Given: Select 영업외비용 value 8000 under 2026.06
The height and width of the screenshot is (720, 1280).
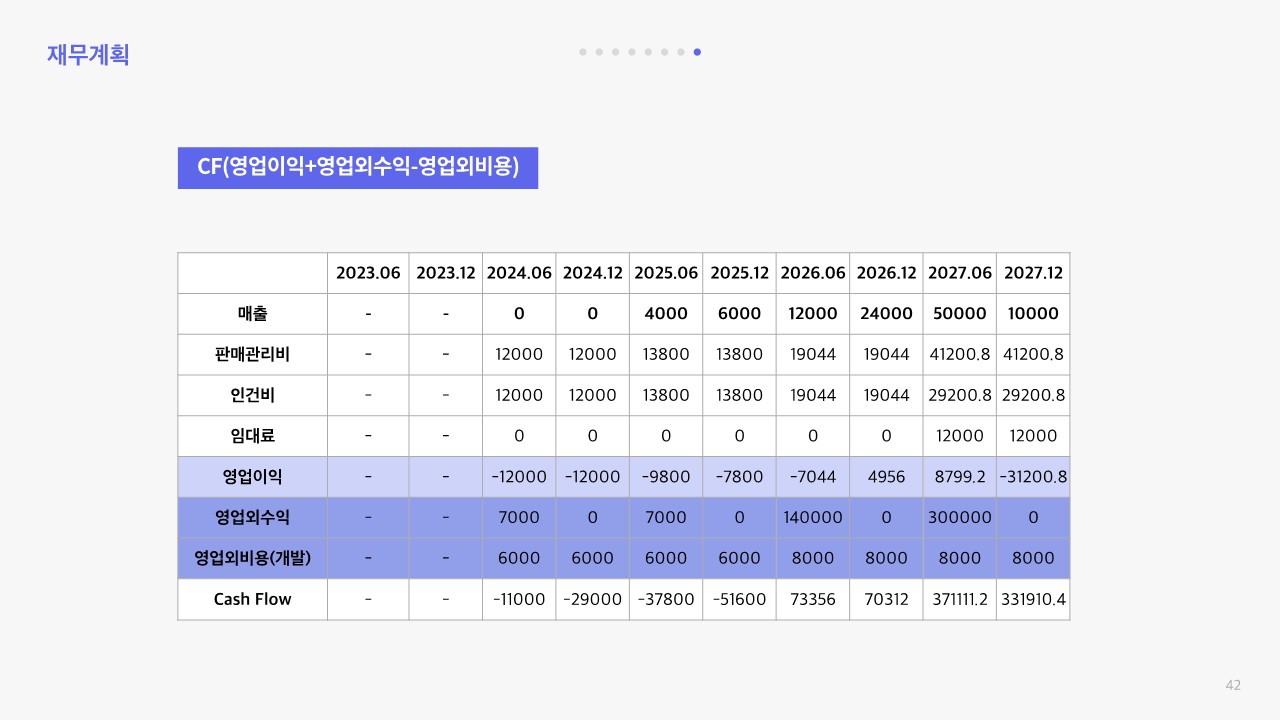Looking at the screenshot, I should [813, 559].
